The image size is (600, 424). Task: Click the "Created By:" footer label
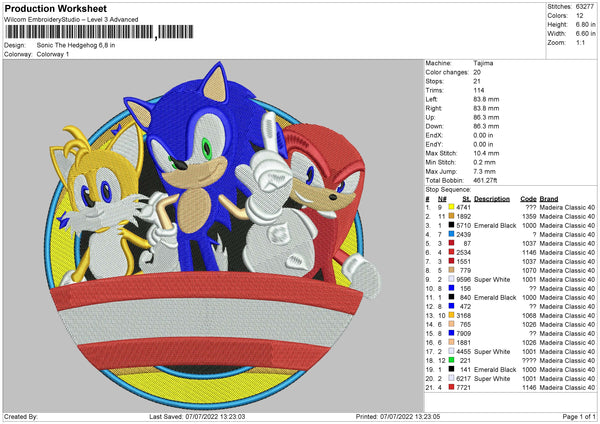[21, 416]
